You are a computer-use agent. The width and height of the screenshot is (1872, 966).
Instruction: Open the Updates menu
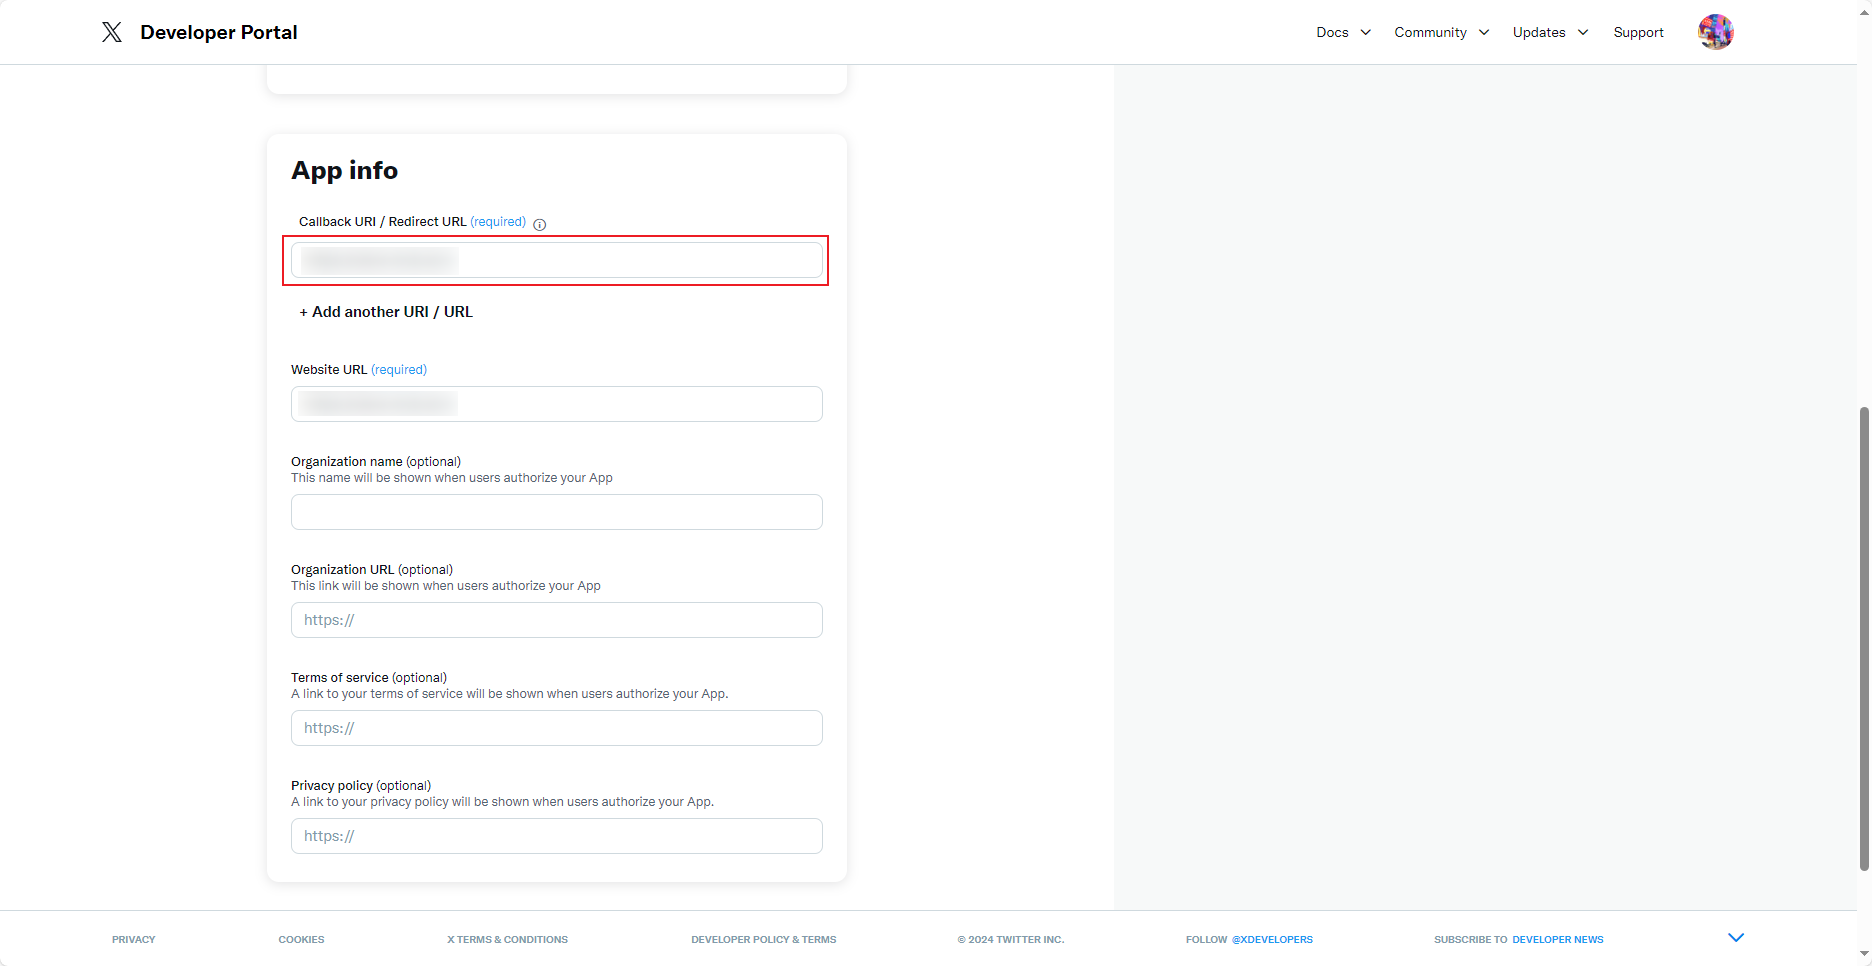point(1539,32)
